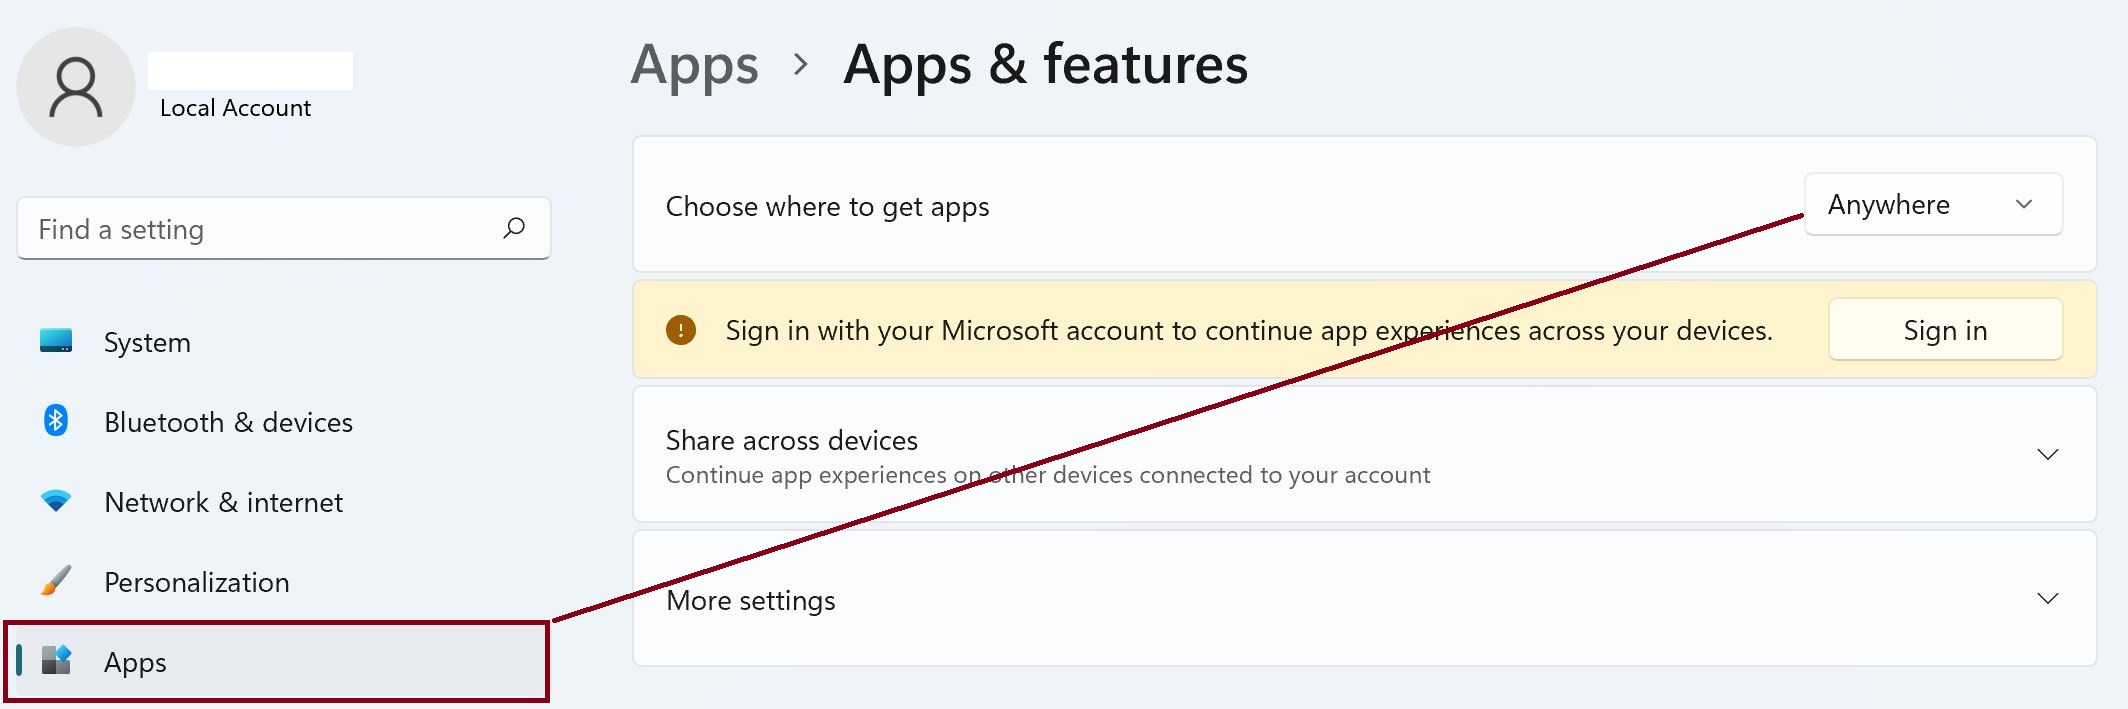Click the user profile avatar icon
The height and width of the screenshot is (709, 2128).
click(76, 88)
